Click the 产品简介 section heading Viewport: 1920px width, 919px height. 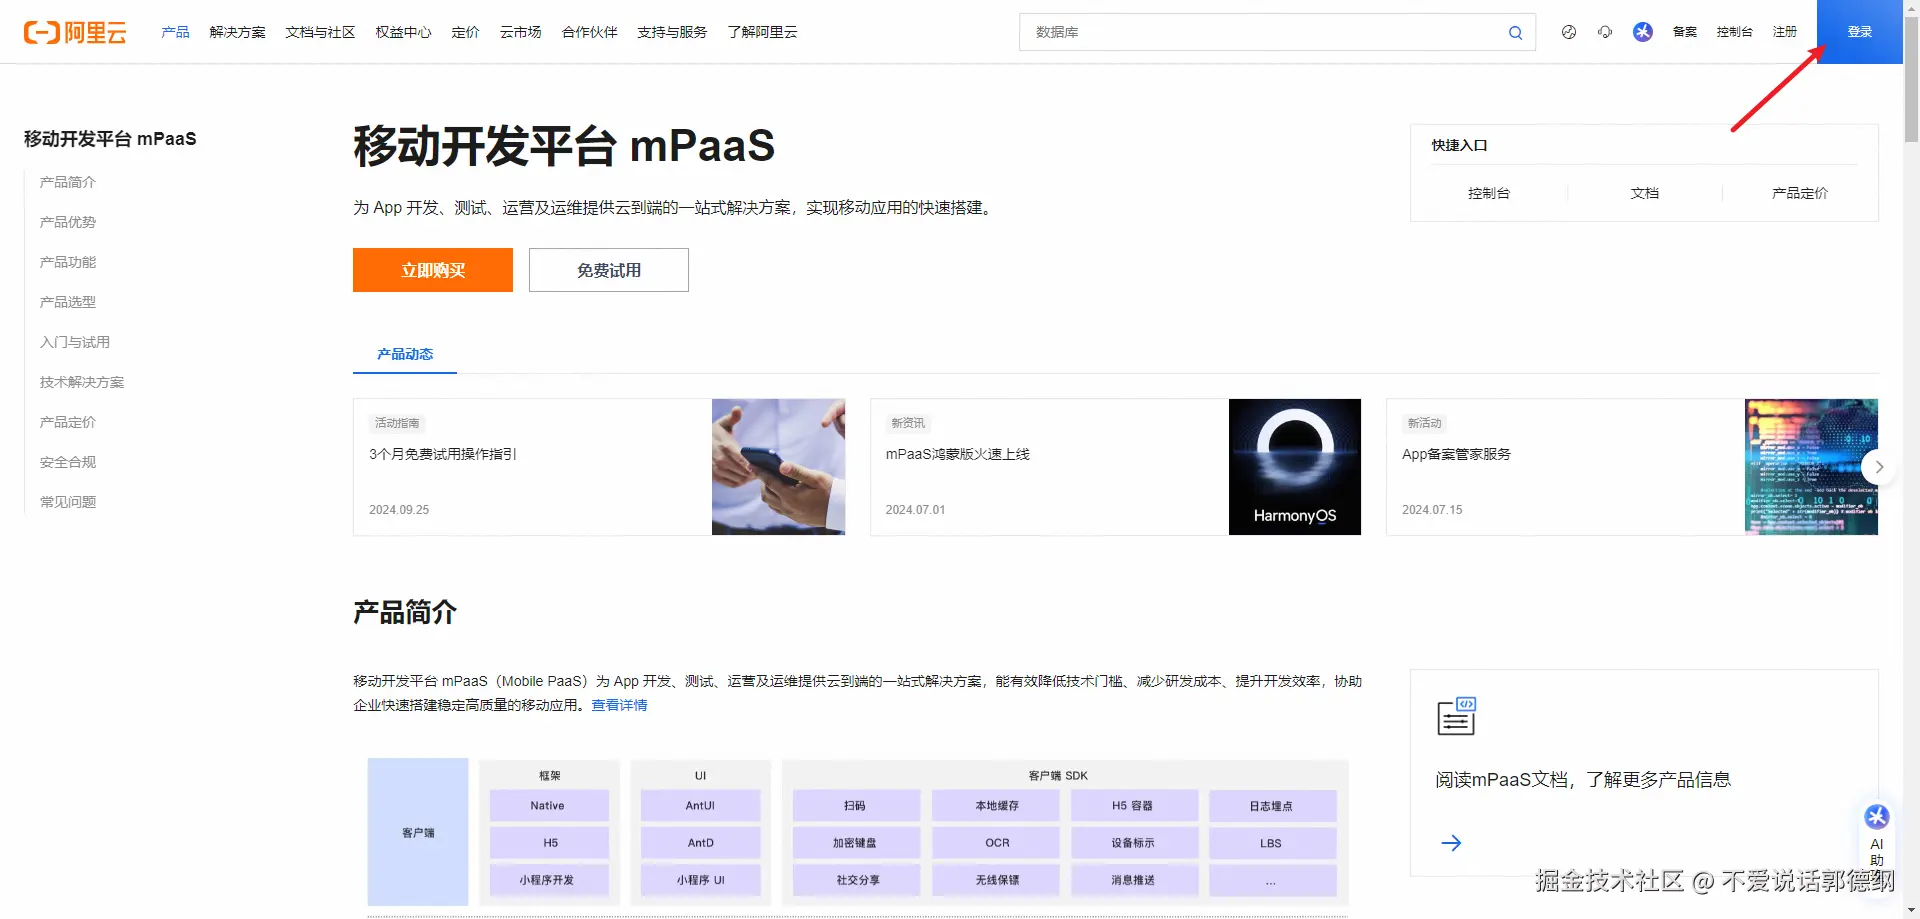[x=405, y=612]
